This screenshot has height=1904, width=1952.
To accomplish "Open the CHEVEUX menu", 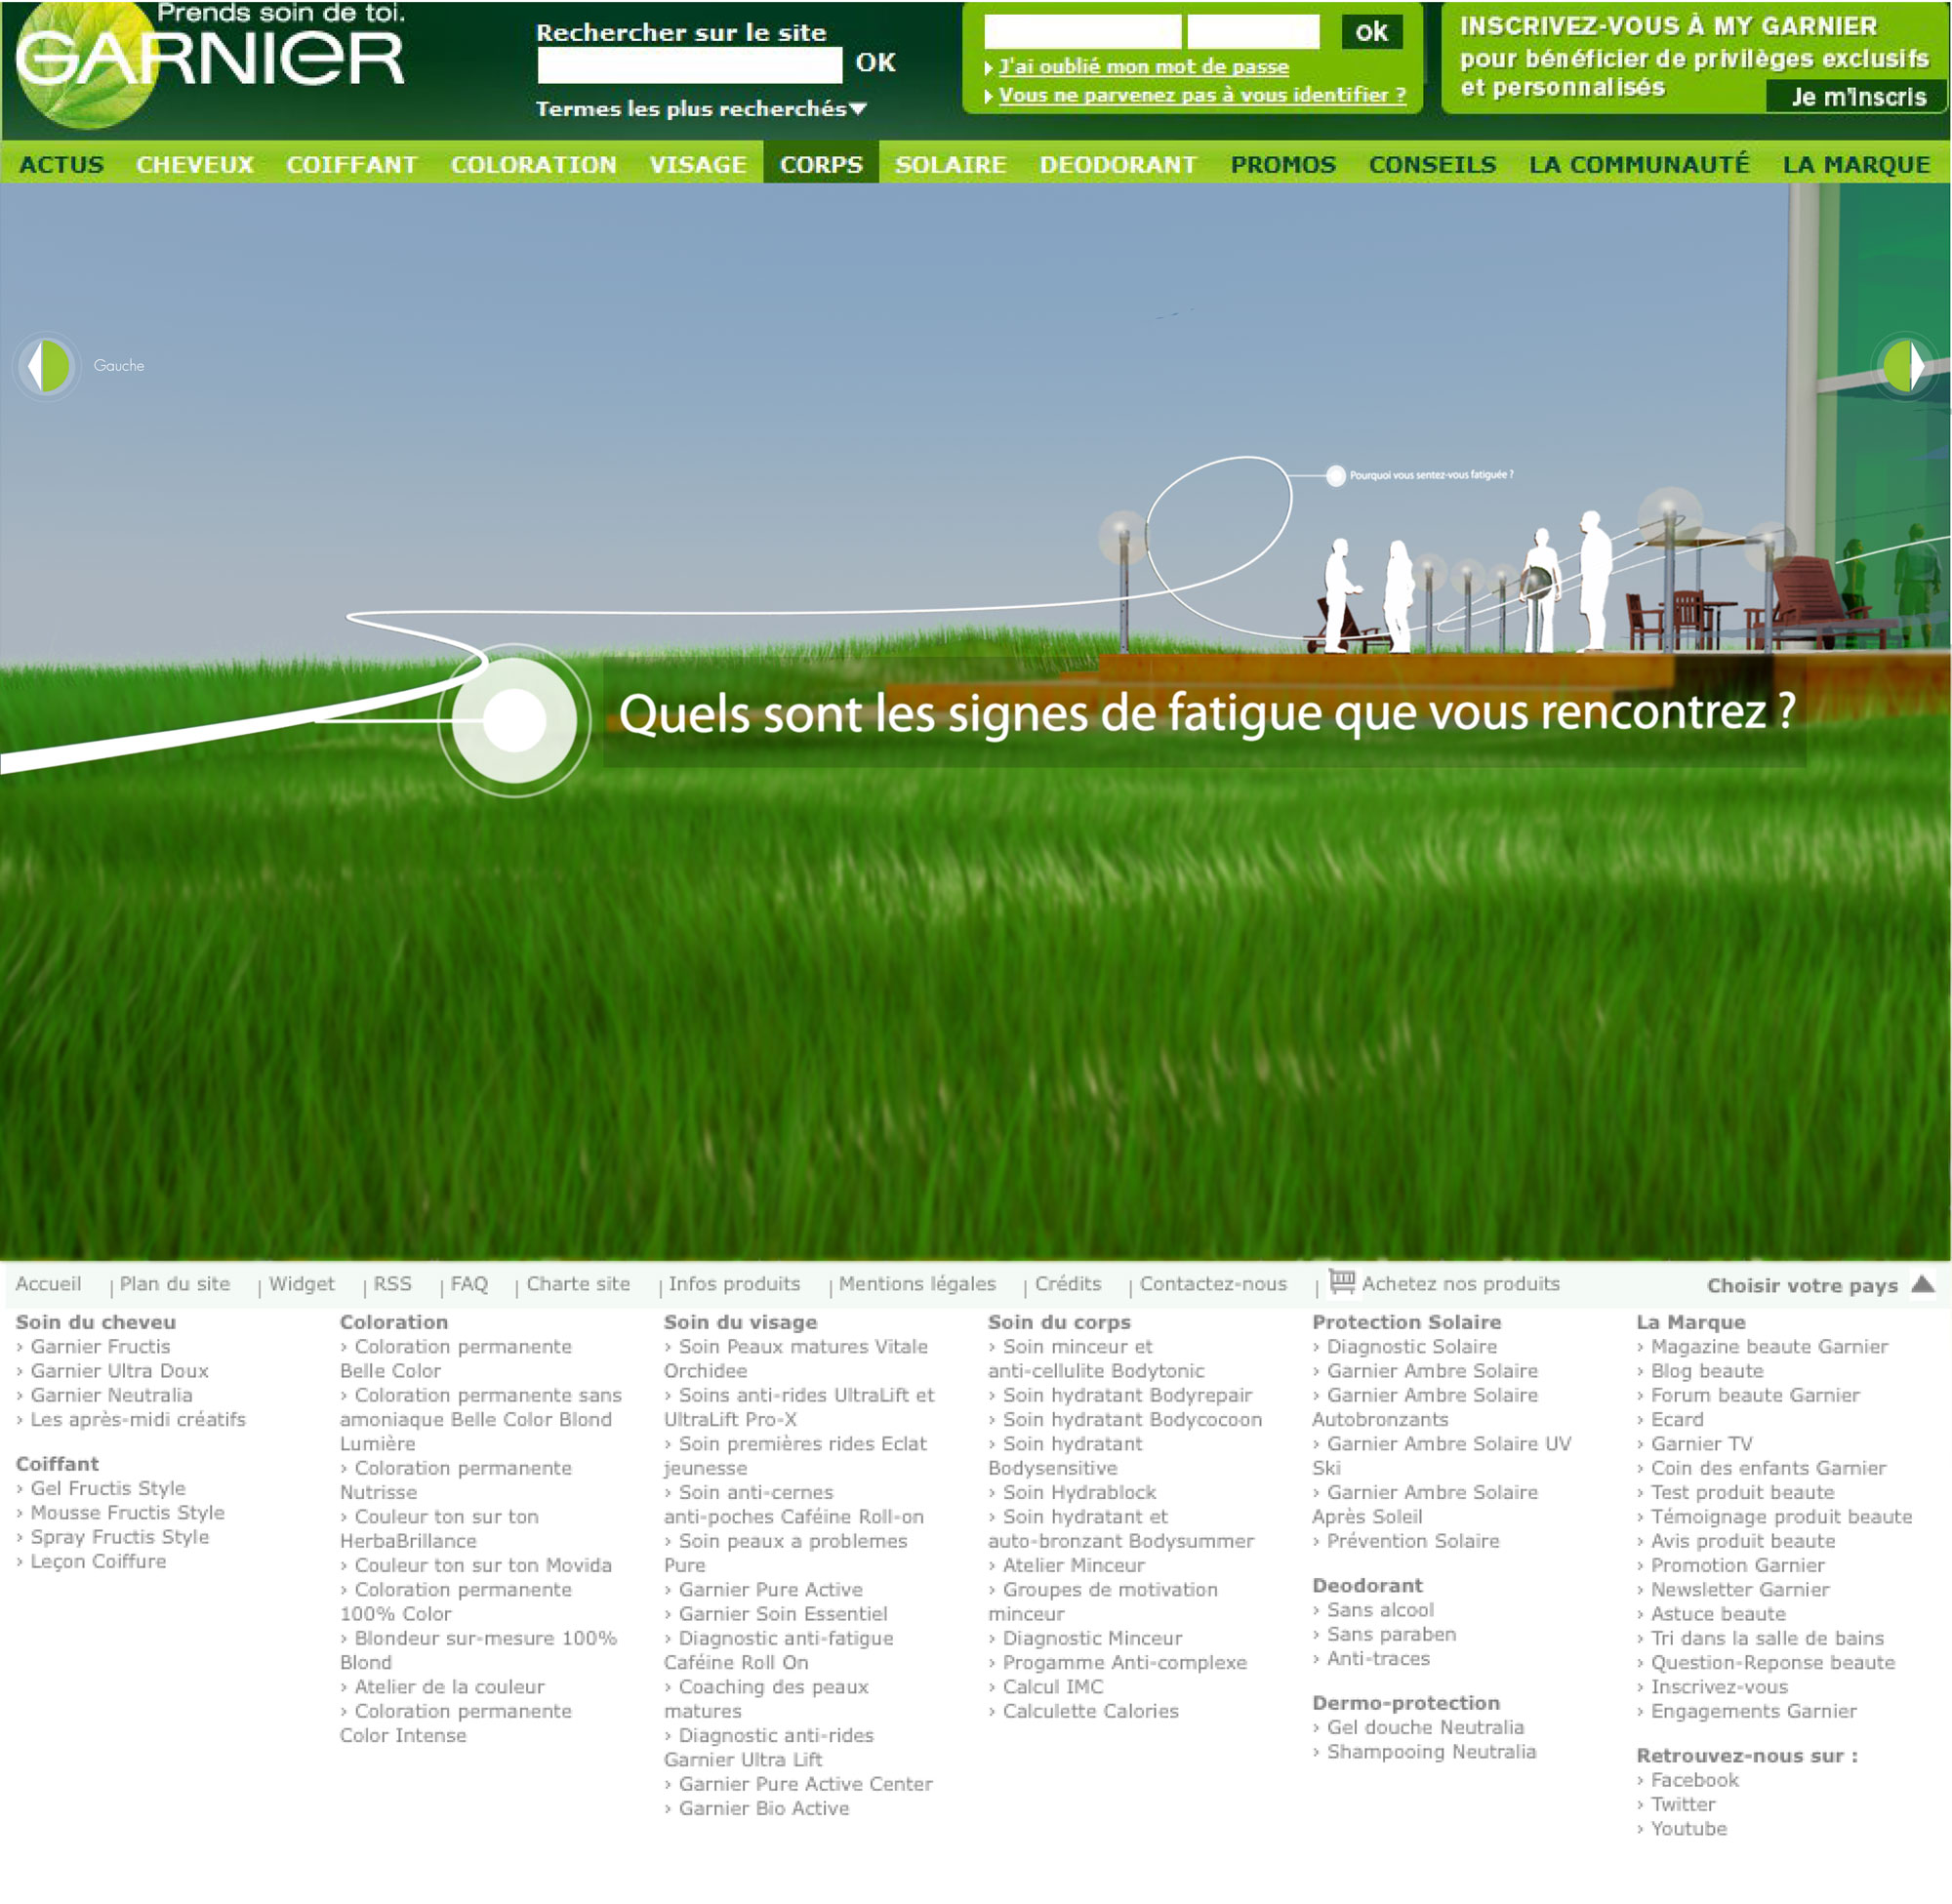I will tap(195, 164).
